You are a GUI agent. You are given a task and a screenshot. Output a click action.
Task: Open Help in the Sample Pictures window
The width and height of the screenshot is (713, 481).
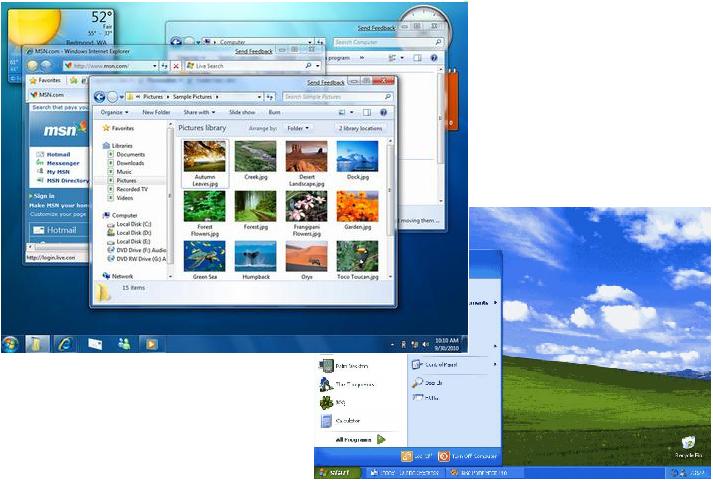[x=383, y=112]
